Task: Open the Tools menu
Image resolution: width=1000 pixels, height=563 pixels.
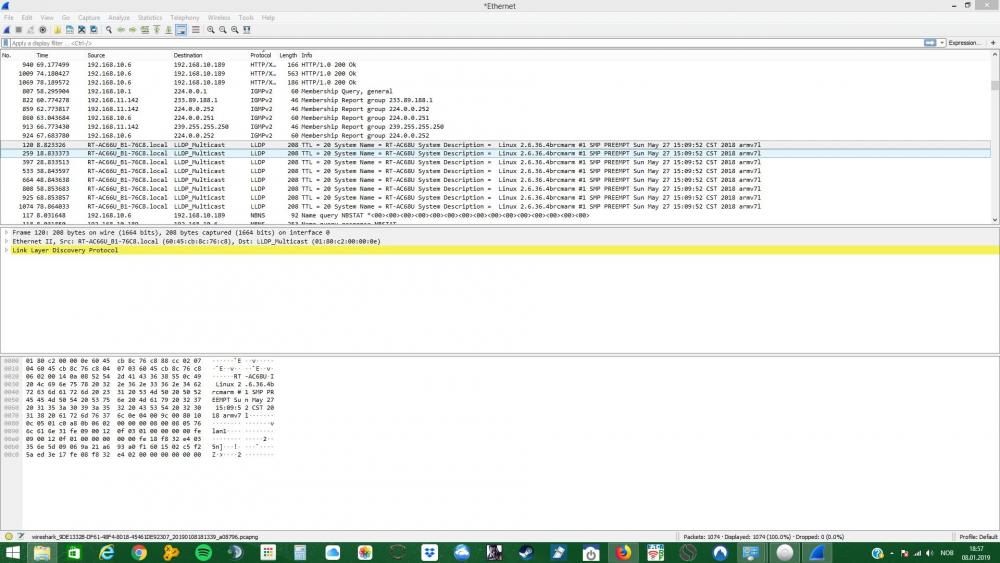Action: click(x=246, y=18)
